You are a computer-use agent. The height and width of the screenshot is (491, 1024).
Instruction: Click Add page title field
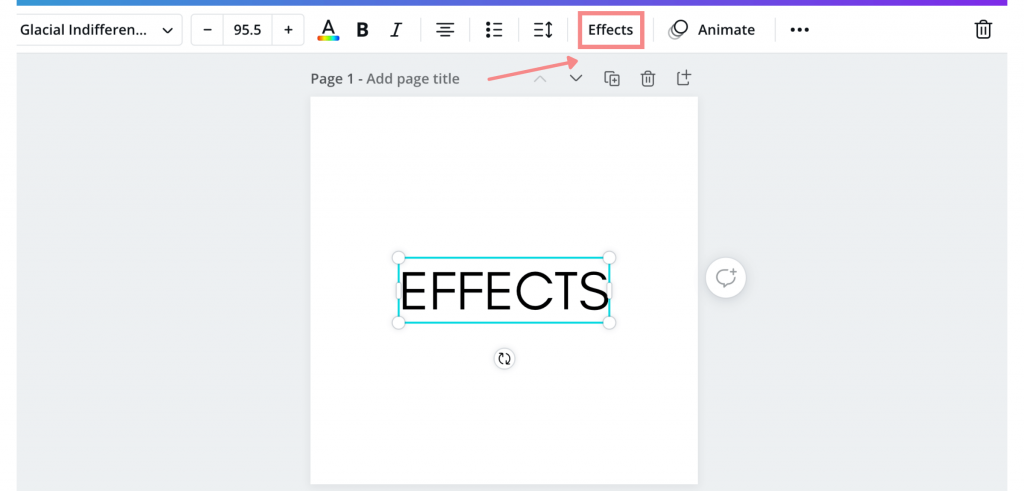pyautogui.click(x=413, y=79)
